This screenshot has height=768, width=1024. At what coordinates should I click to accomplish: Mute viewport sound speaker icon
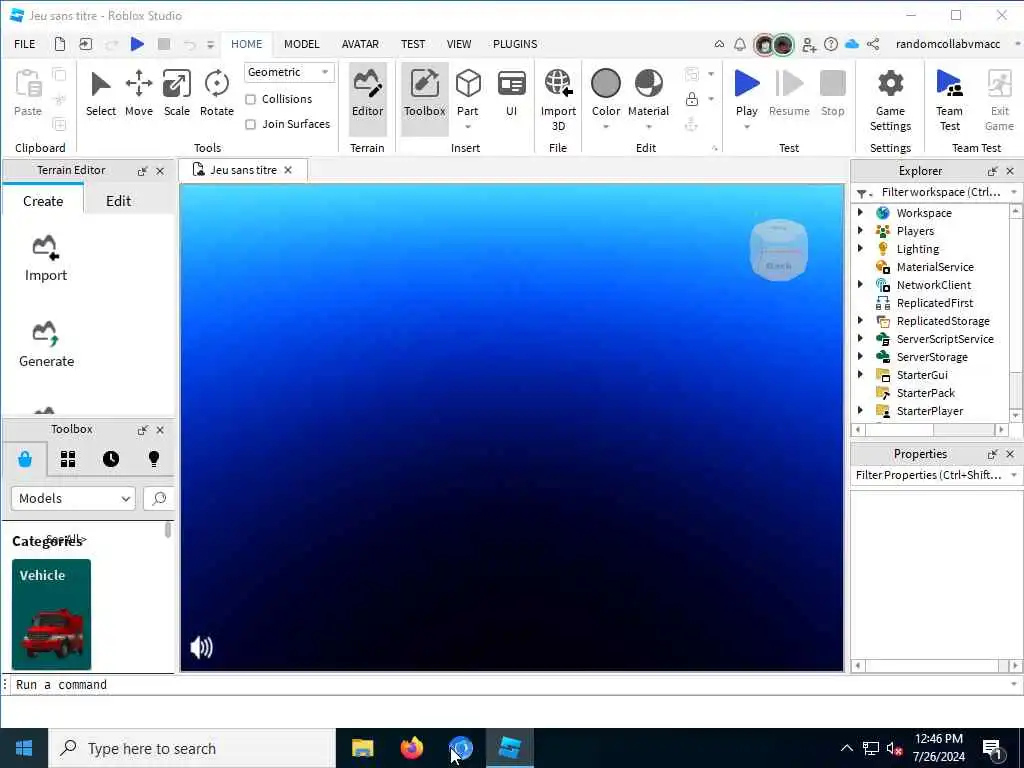[201, 647]
